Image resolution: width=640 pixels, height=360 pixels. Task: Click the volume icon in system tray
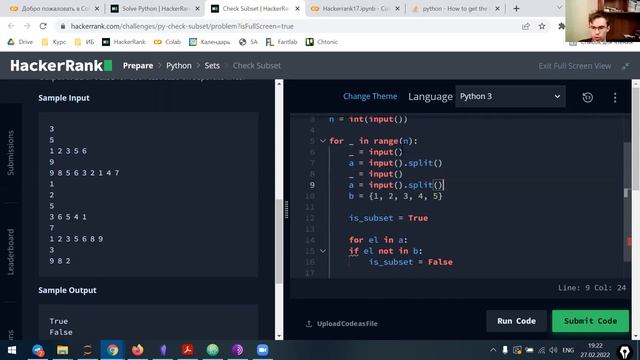[553, 350]
